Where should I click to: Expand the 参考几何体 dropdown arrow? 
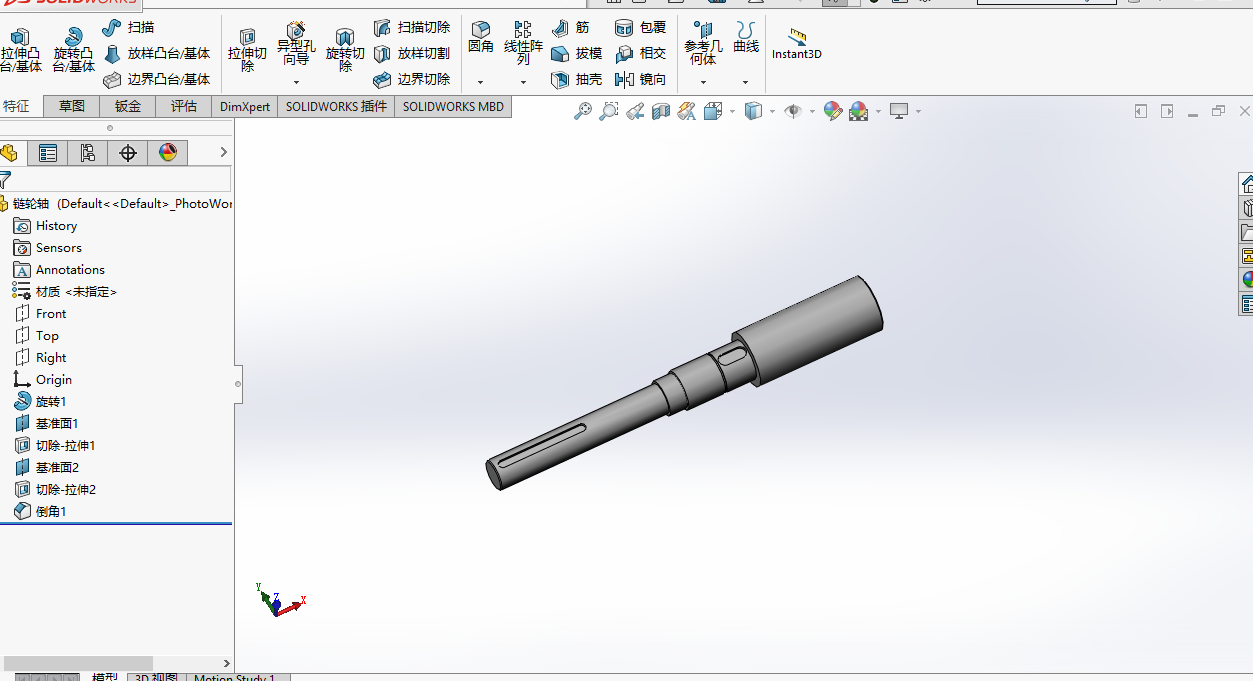[703, 82]
